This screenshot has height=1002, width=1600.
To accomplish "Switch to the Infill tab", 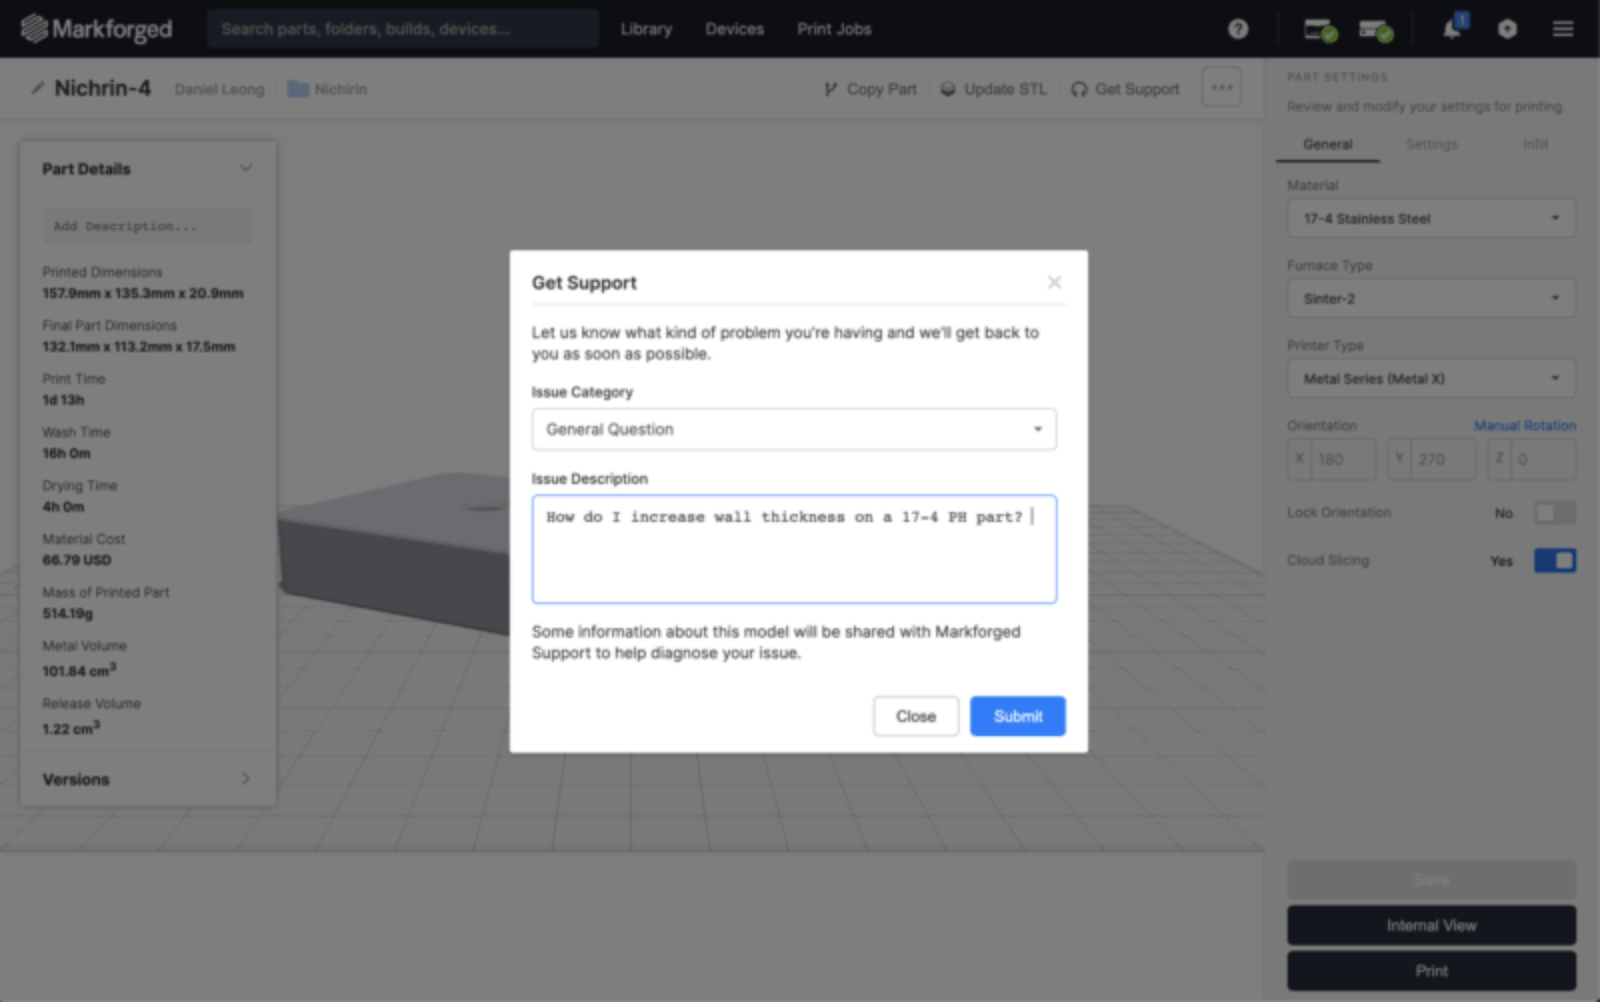I will [1535, 144].
